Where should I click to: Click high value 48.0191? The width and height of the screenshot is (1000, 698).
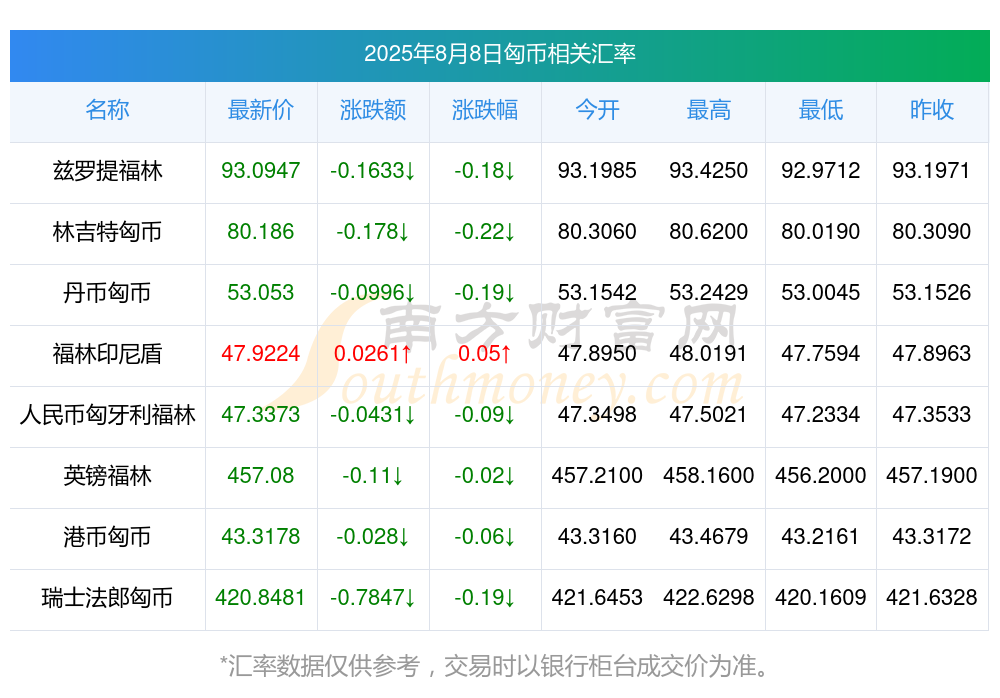tap(709, 353)
